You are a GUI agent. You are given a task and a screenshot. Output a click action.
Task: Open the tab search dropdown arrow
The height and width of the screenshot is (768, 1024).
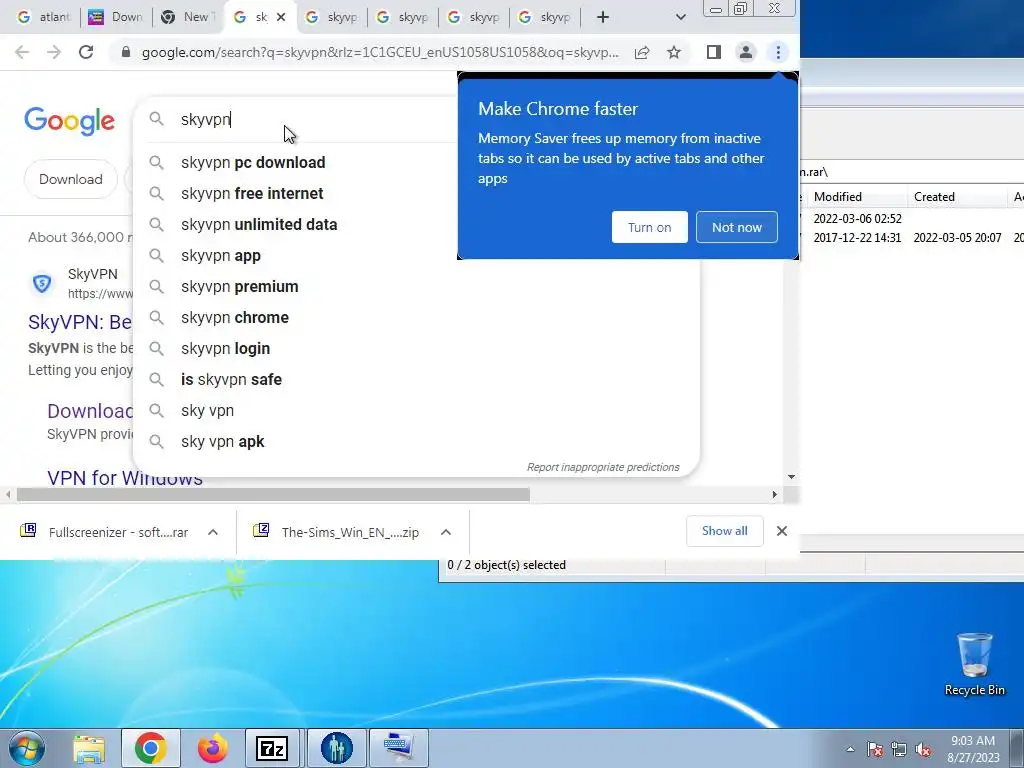(x=680, y=18)
